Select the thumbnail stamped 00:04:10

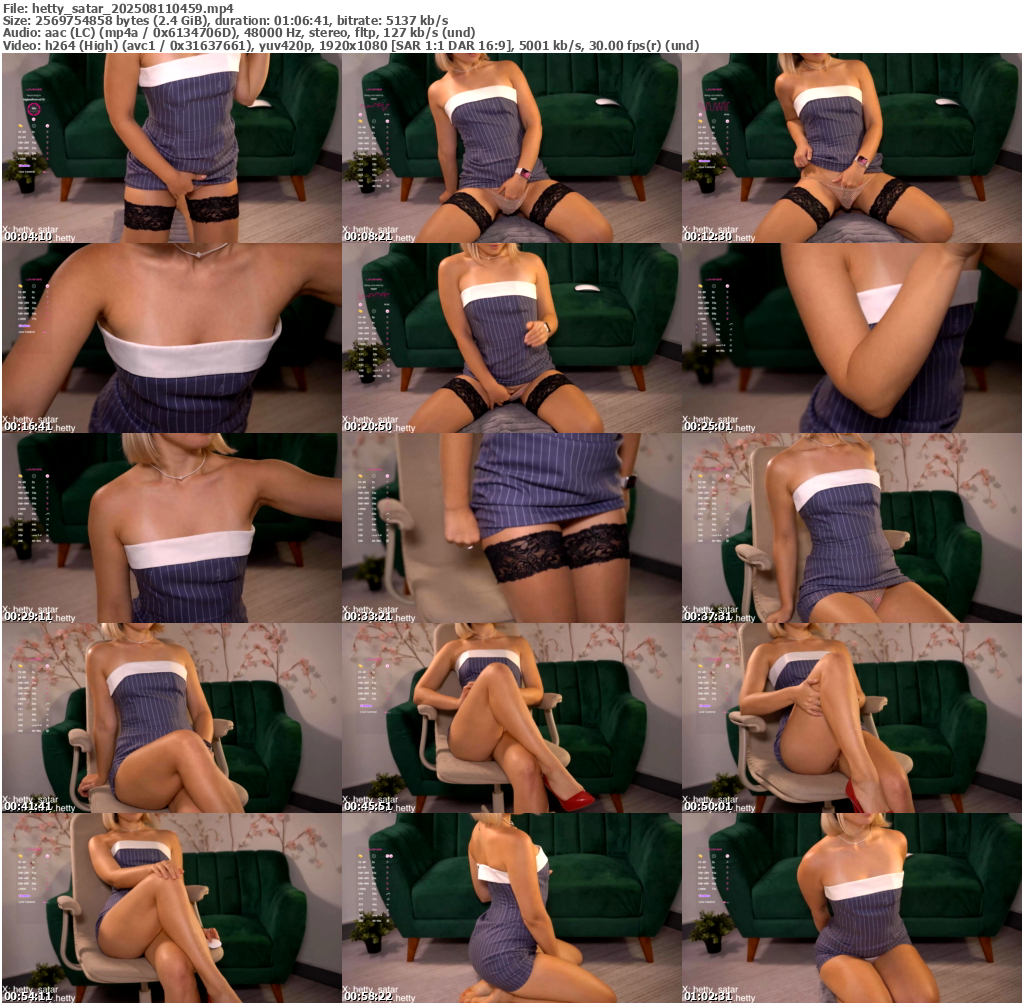click(171, 148)
